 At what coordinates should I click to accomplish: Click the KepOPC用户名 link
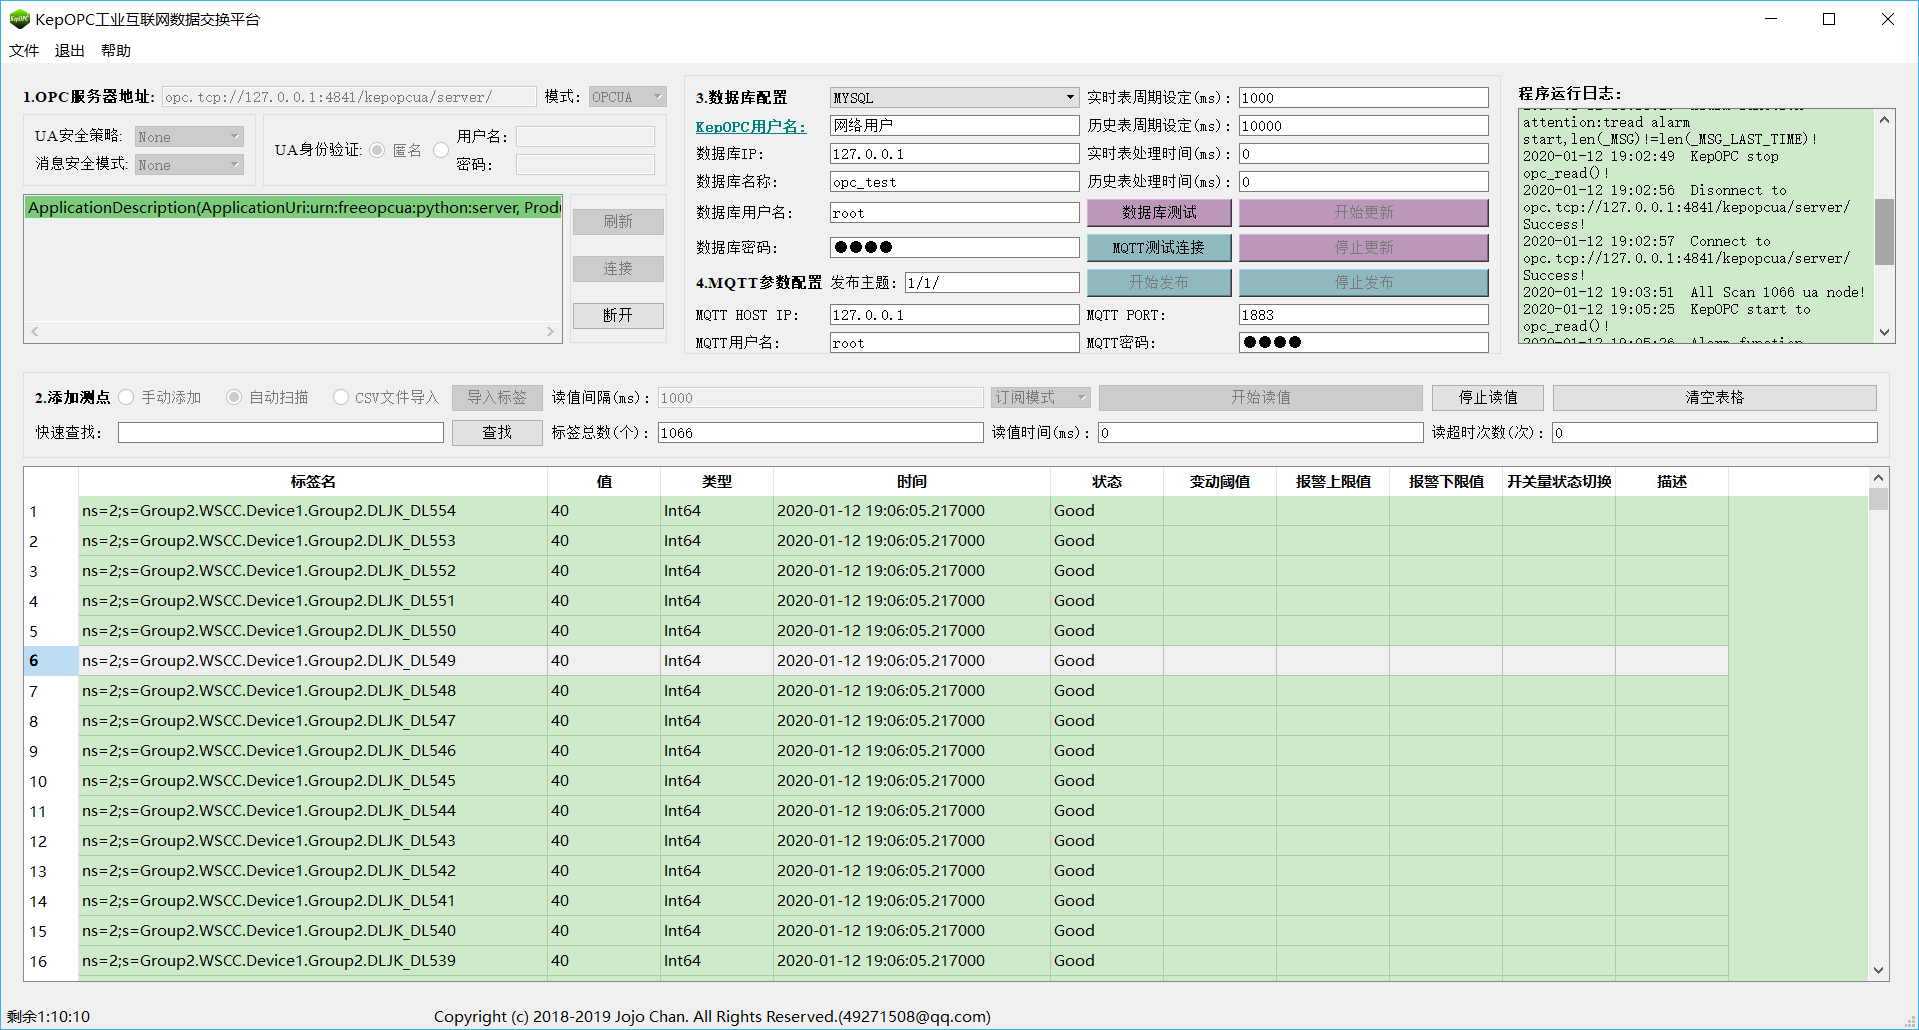(751, 127)
